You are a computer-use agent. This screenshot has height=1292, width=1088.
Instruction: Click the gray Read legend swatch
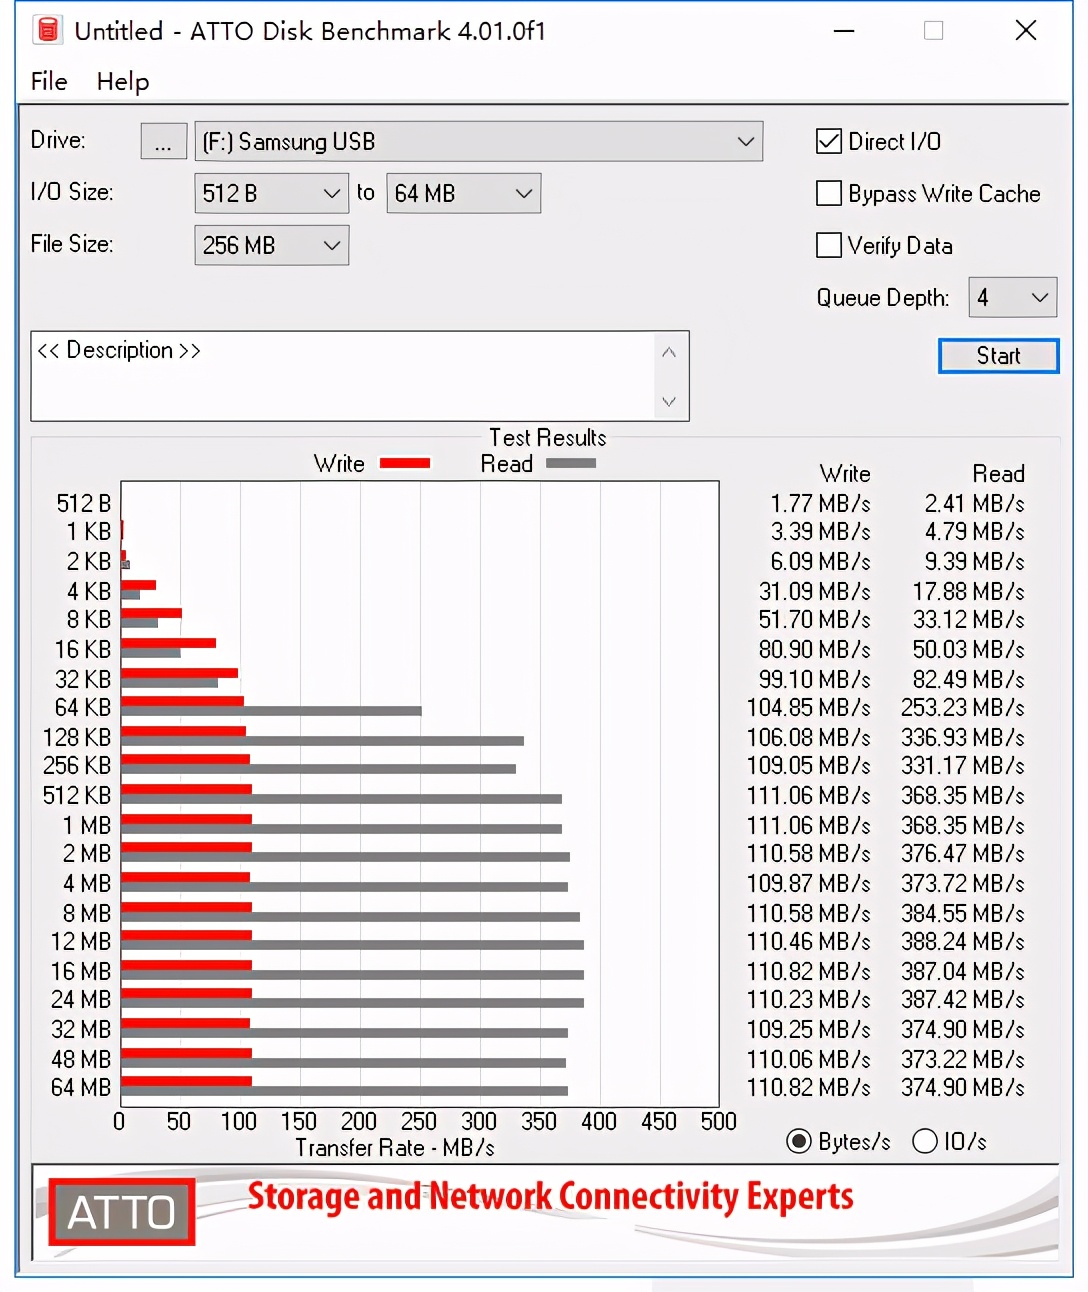571,463
